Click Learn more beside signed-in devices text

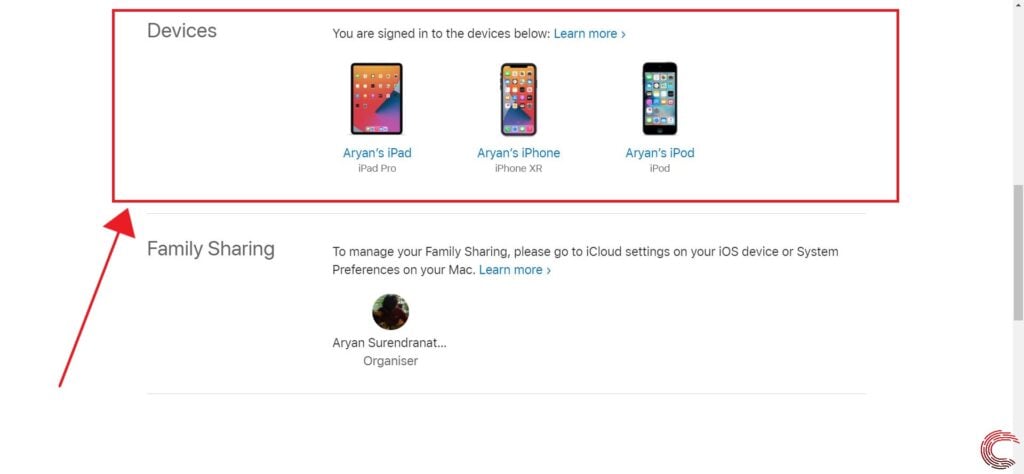[x=585, y=33]
